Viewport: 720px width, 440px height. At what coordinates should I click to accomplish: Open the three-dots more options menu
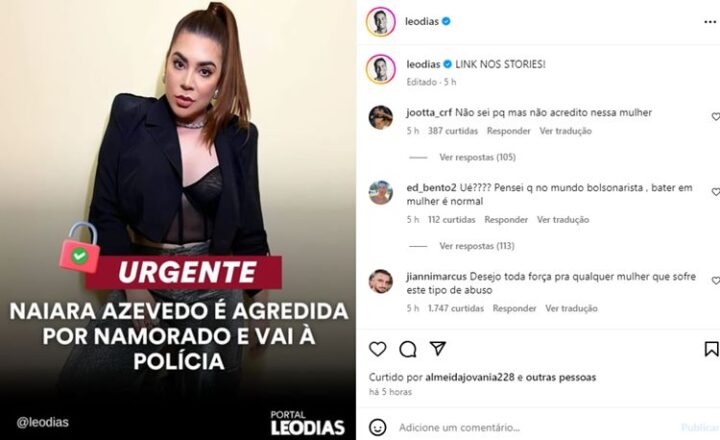[x=710, y=22]
